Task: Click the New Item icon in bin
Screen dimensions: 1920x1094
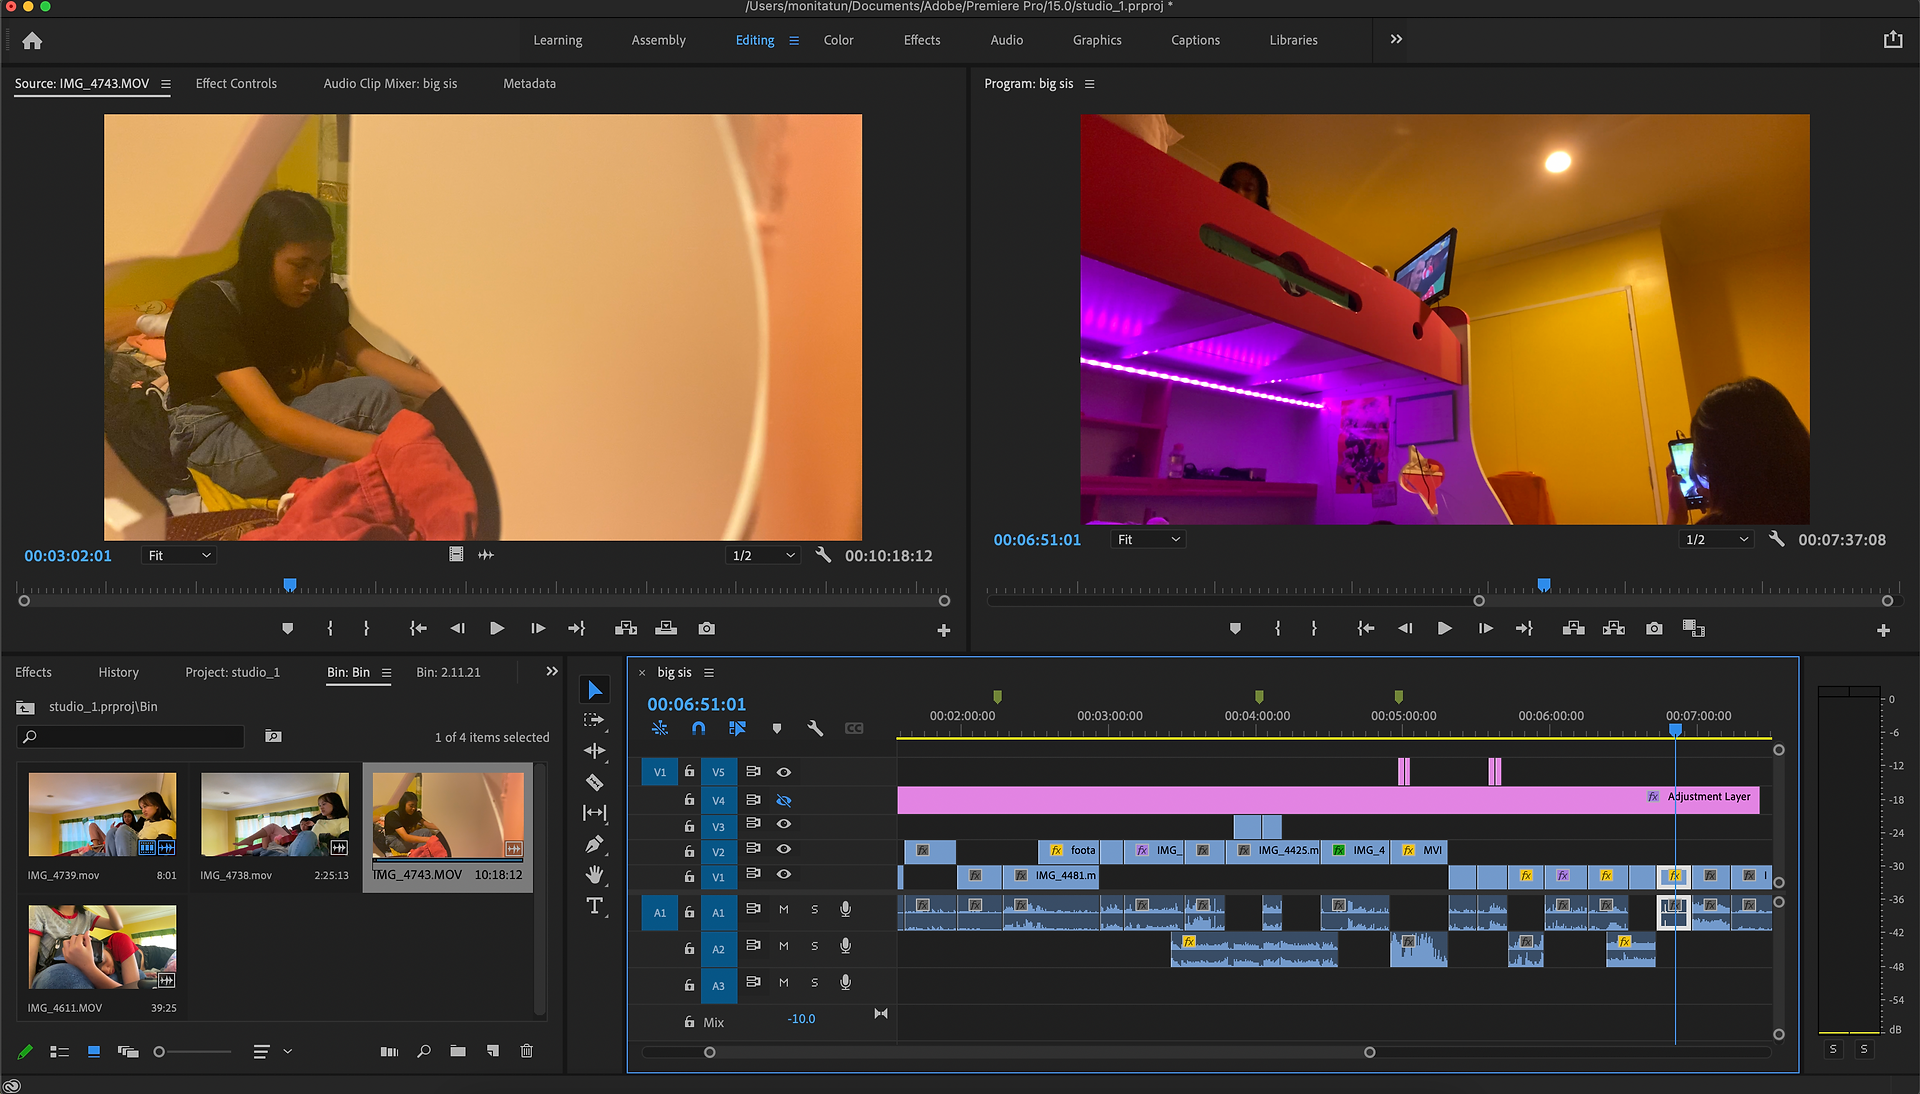Action: click(493, 1051)
